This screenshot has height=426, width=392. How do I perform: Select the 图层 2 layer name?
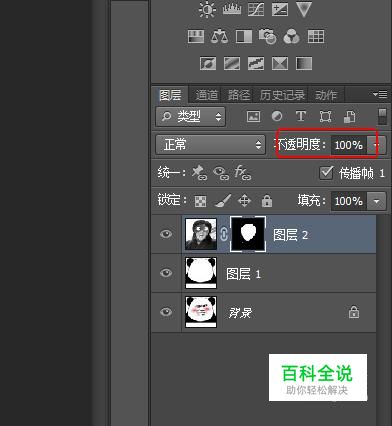tap(290, 235)
